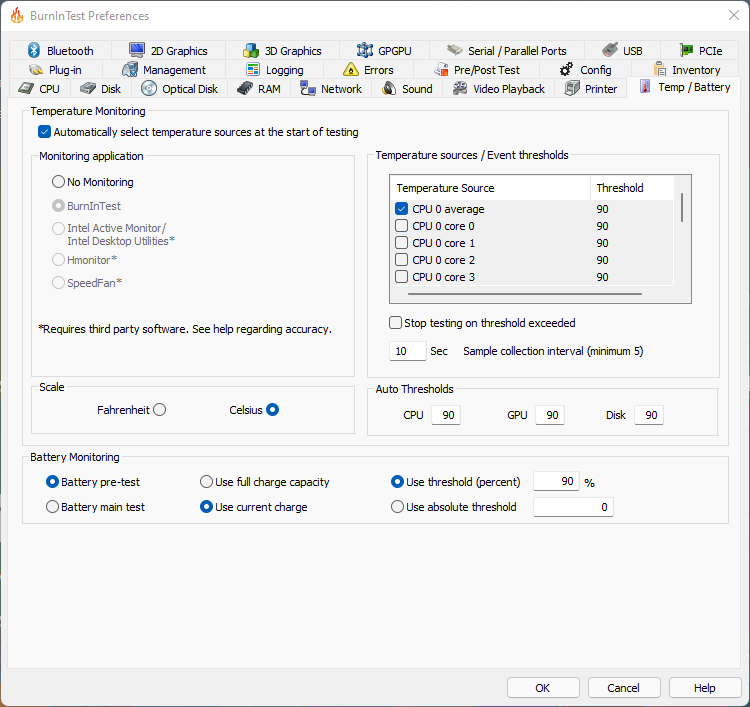Screen dimensions: 750x707
Task: Click the Video Playback camera icon
Action: pyautogui.click(x=460, y=88)
